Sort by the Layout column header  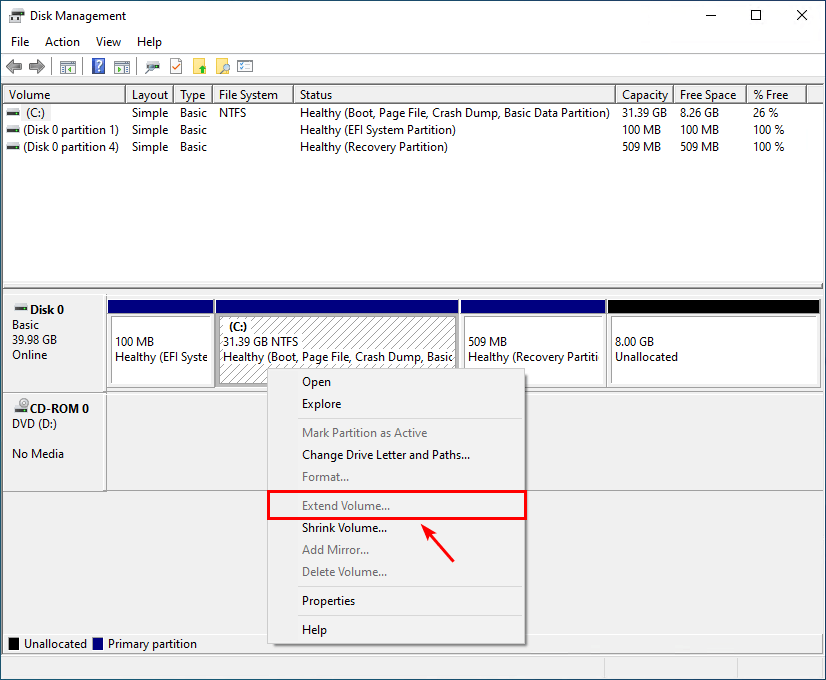tap(150, 95)
